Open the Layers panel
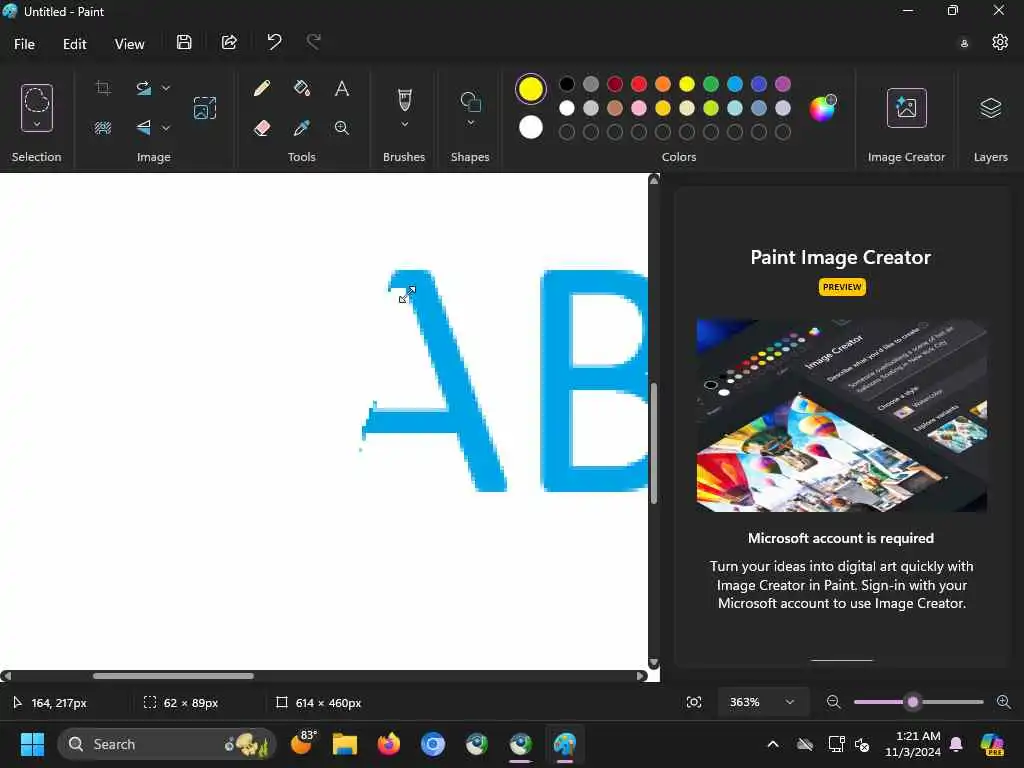 (x=991, y=108)
